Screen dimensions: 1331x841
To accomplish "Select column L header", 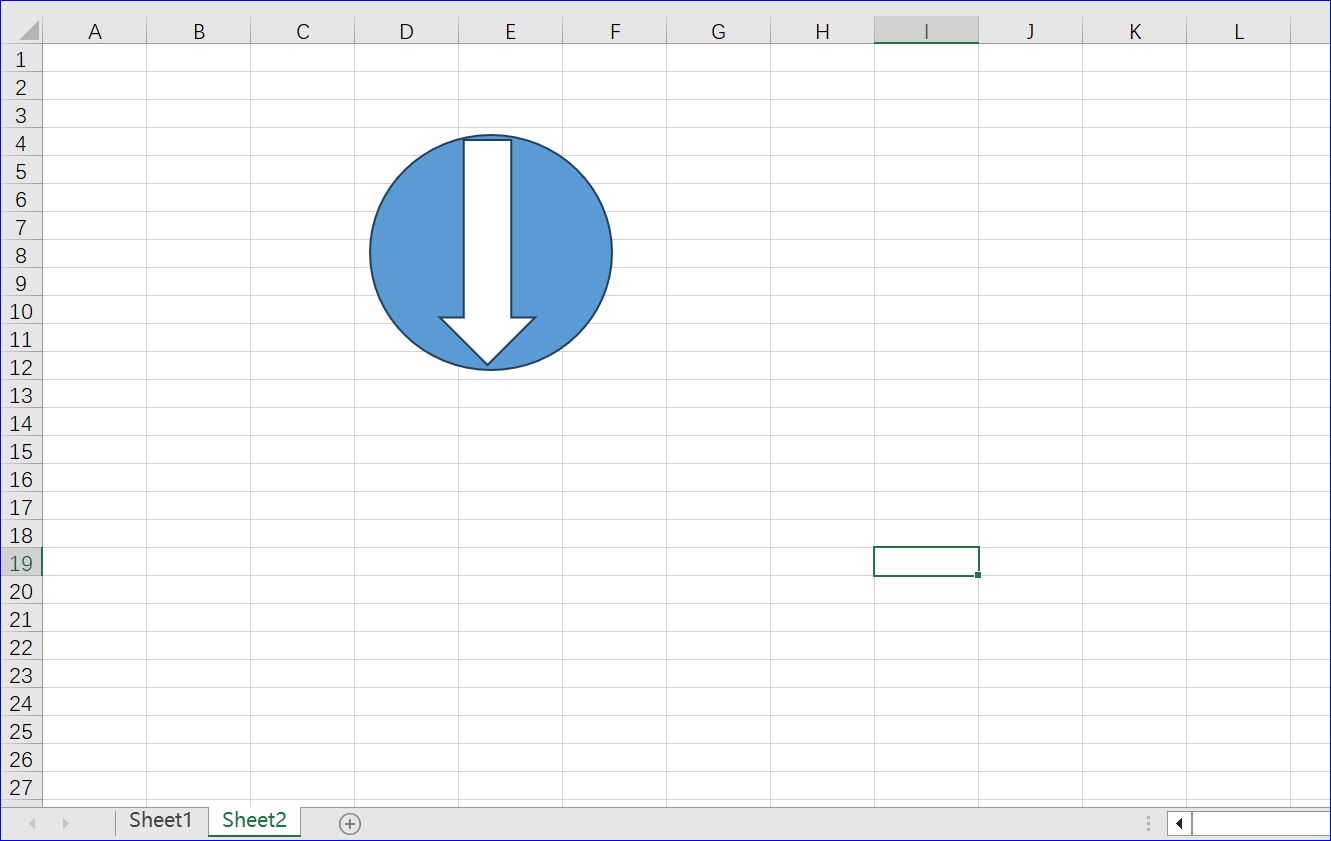I will click(x=1239, y=31).
